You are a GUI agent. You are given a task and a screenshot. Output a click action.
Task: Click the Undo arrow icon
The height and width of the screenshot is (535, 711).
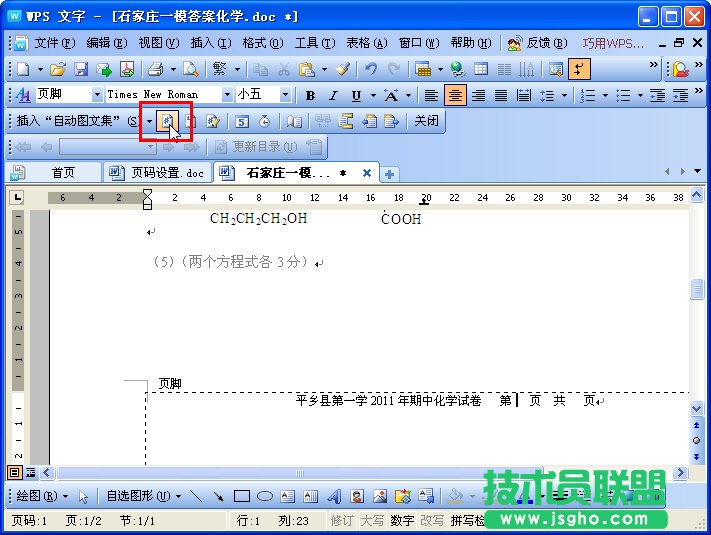point(371,69)
